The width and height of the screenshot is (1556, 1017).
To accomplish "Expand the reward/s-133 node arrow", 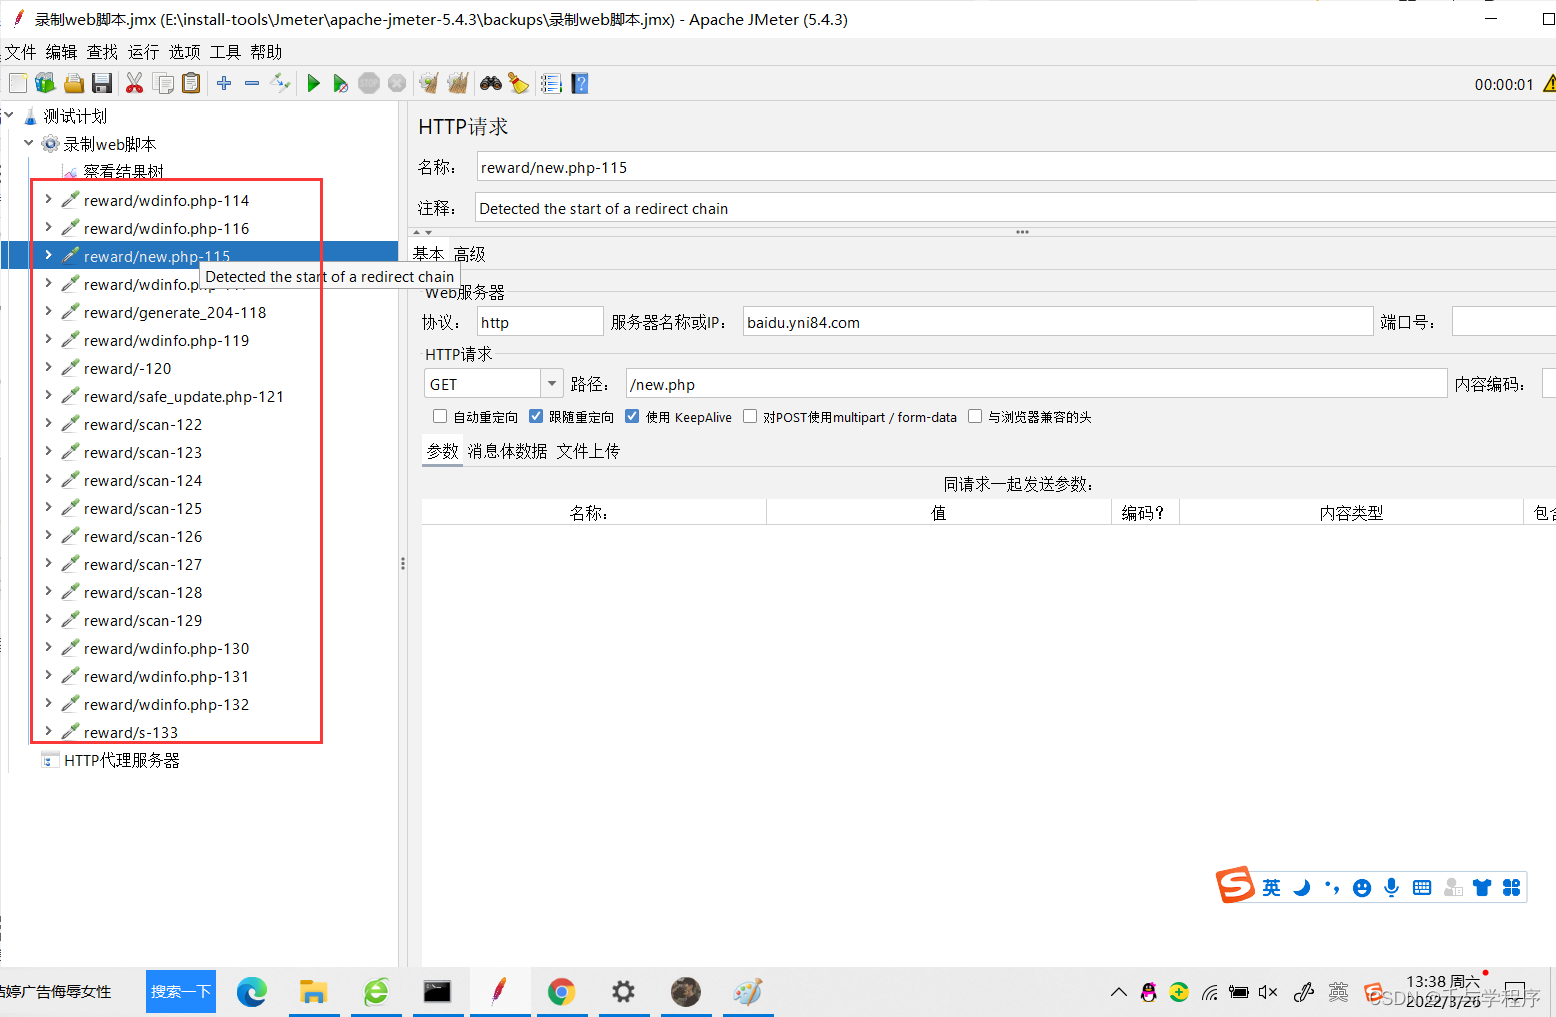I will pos(48,731).
